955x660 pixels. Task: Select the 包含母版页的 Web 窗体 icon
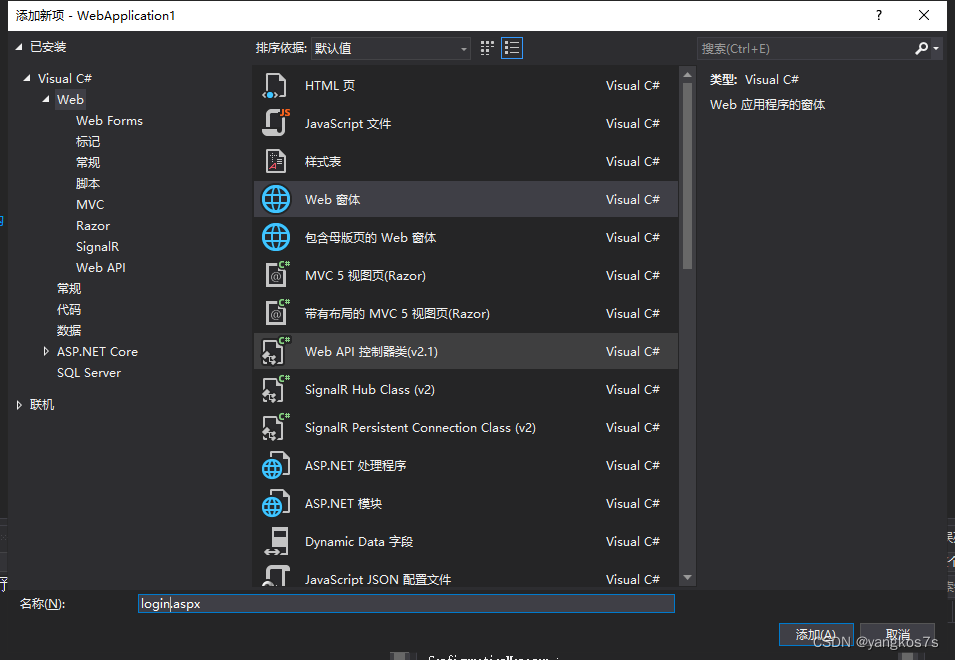(x=275, y=237)
